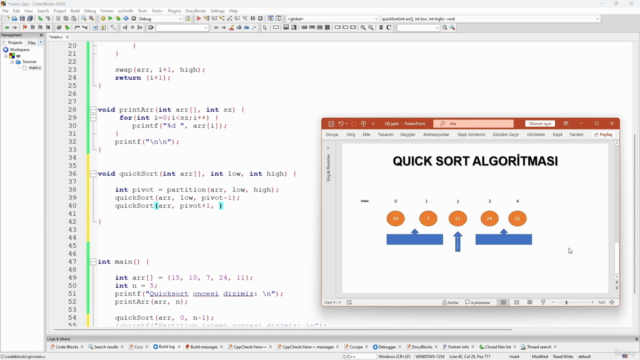Screen dimensions: 640x360
Task: Click Start from beginning icon in PowerPoint title bar
Action: 363,124
